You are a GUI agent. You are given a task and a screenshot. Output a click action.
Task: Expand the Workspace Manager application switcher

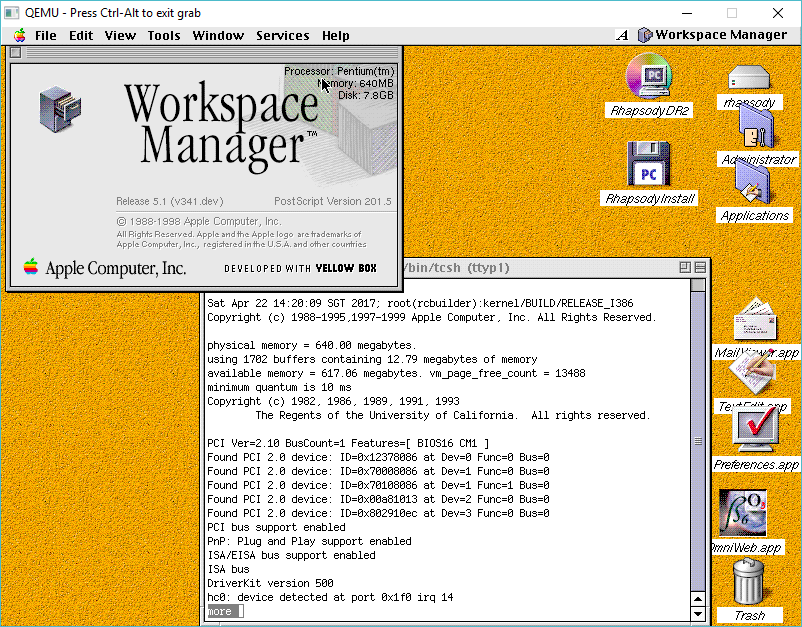(x=711, y=35)
